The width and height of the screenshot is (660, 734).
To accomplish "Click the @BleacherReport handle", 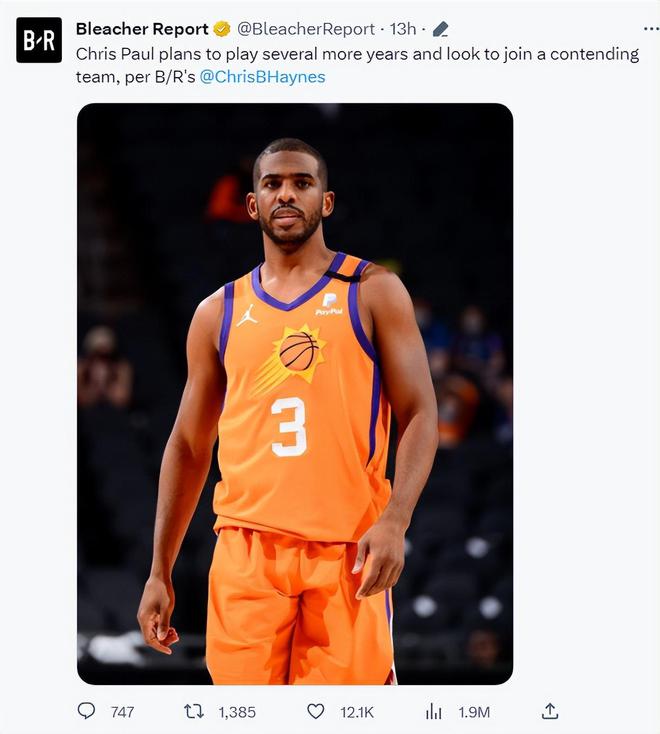I will pyautogui.click(x=306, y=29).
